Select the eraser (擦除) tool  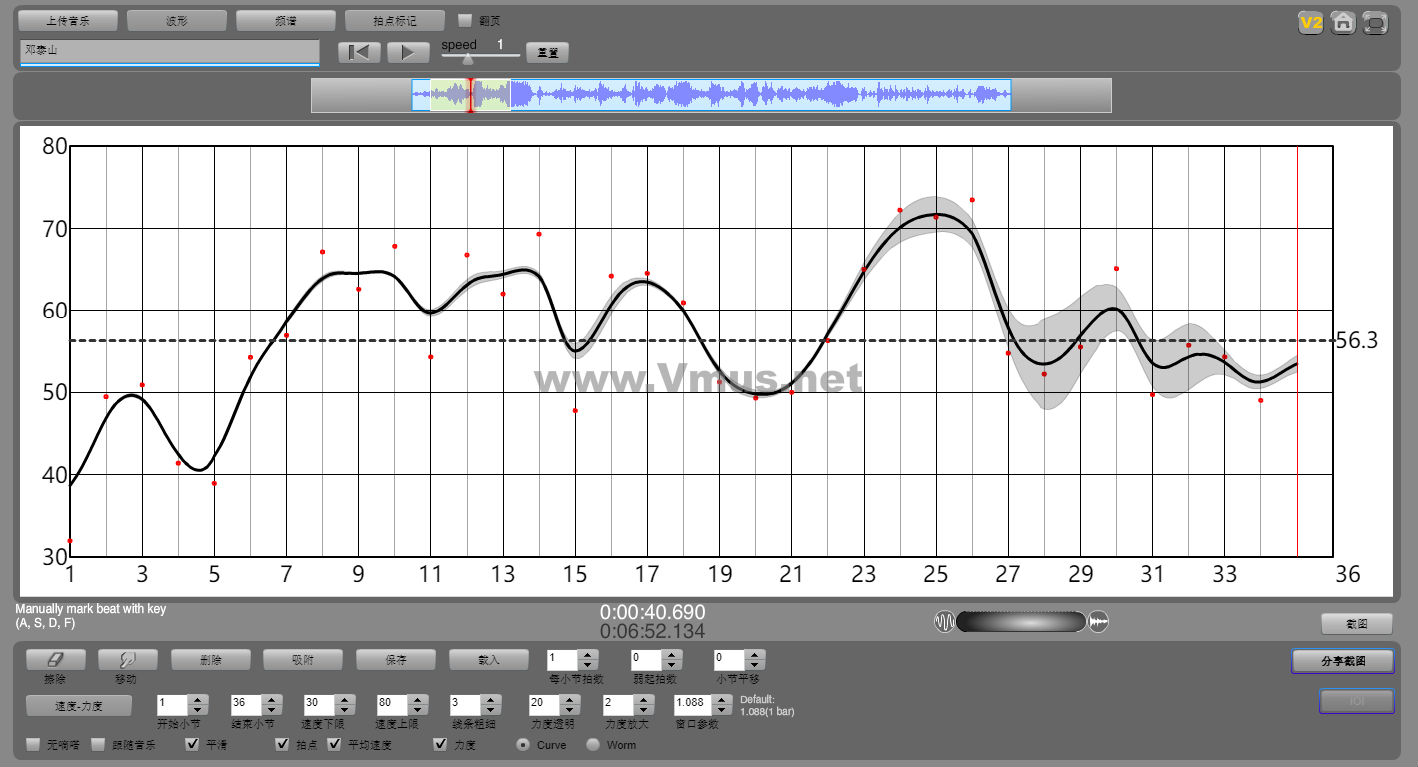[54, 660]
